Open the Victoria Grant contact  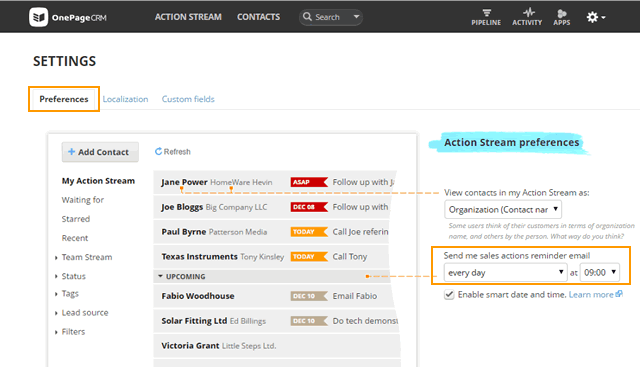(x=190, y=346)
